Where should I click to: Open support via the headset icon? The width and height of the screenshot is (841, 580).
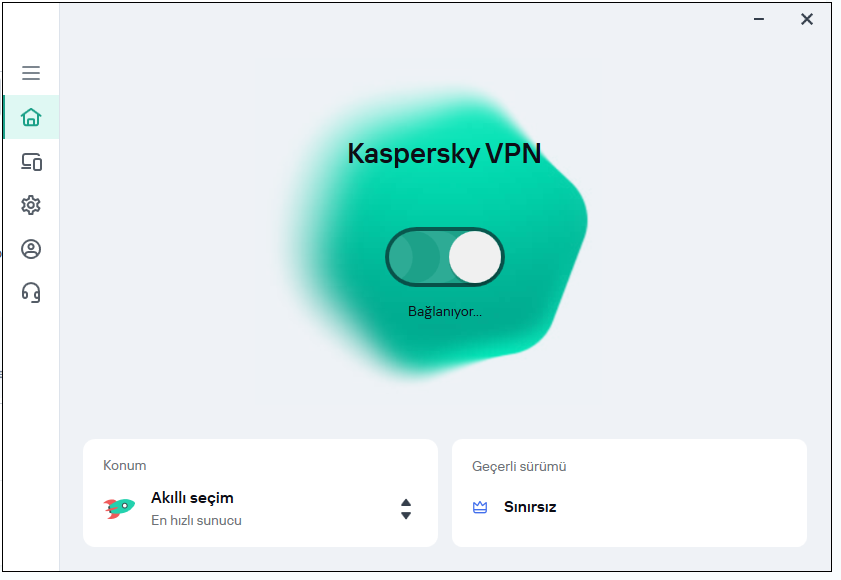(31, 292)
